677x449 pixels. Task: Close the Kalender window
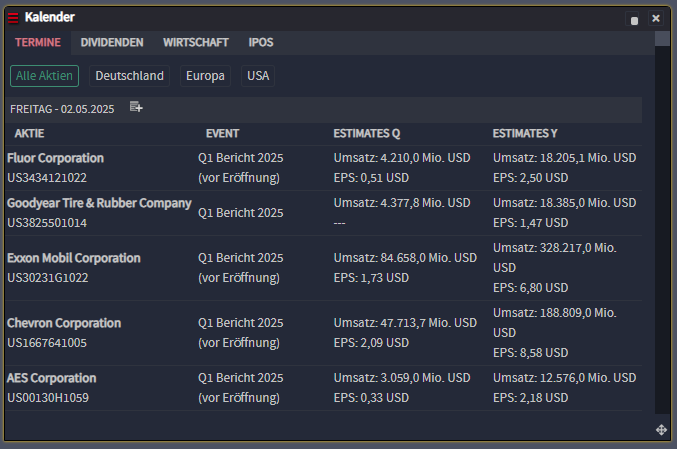click(656, 19)
